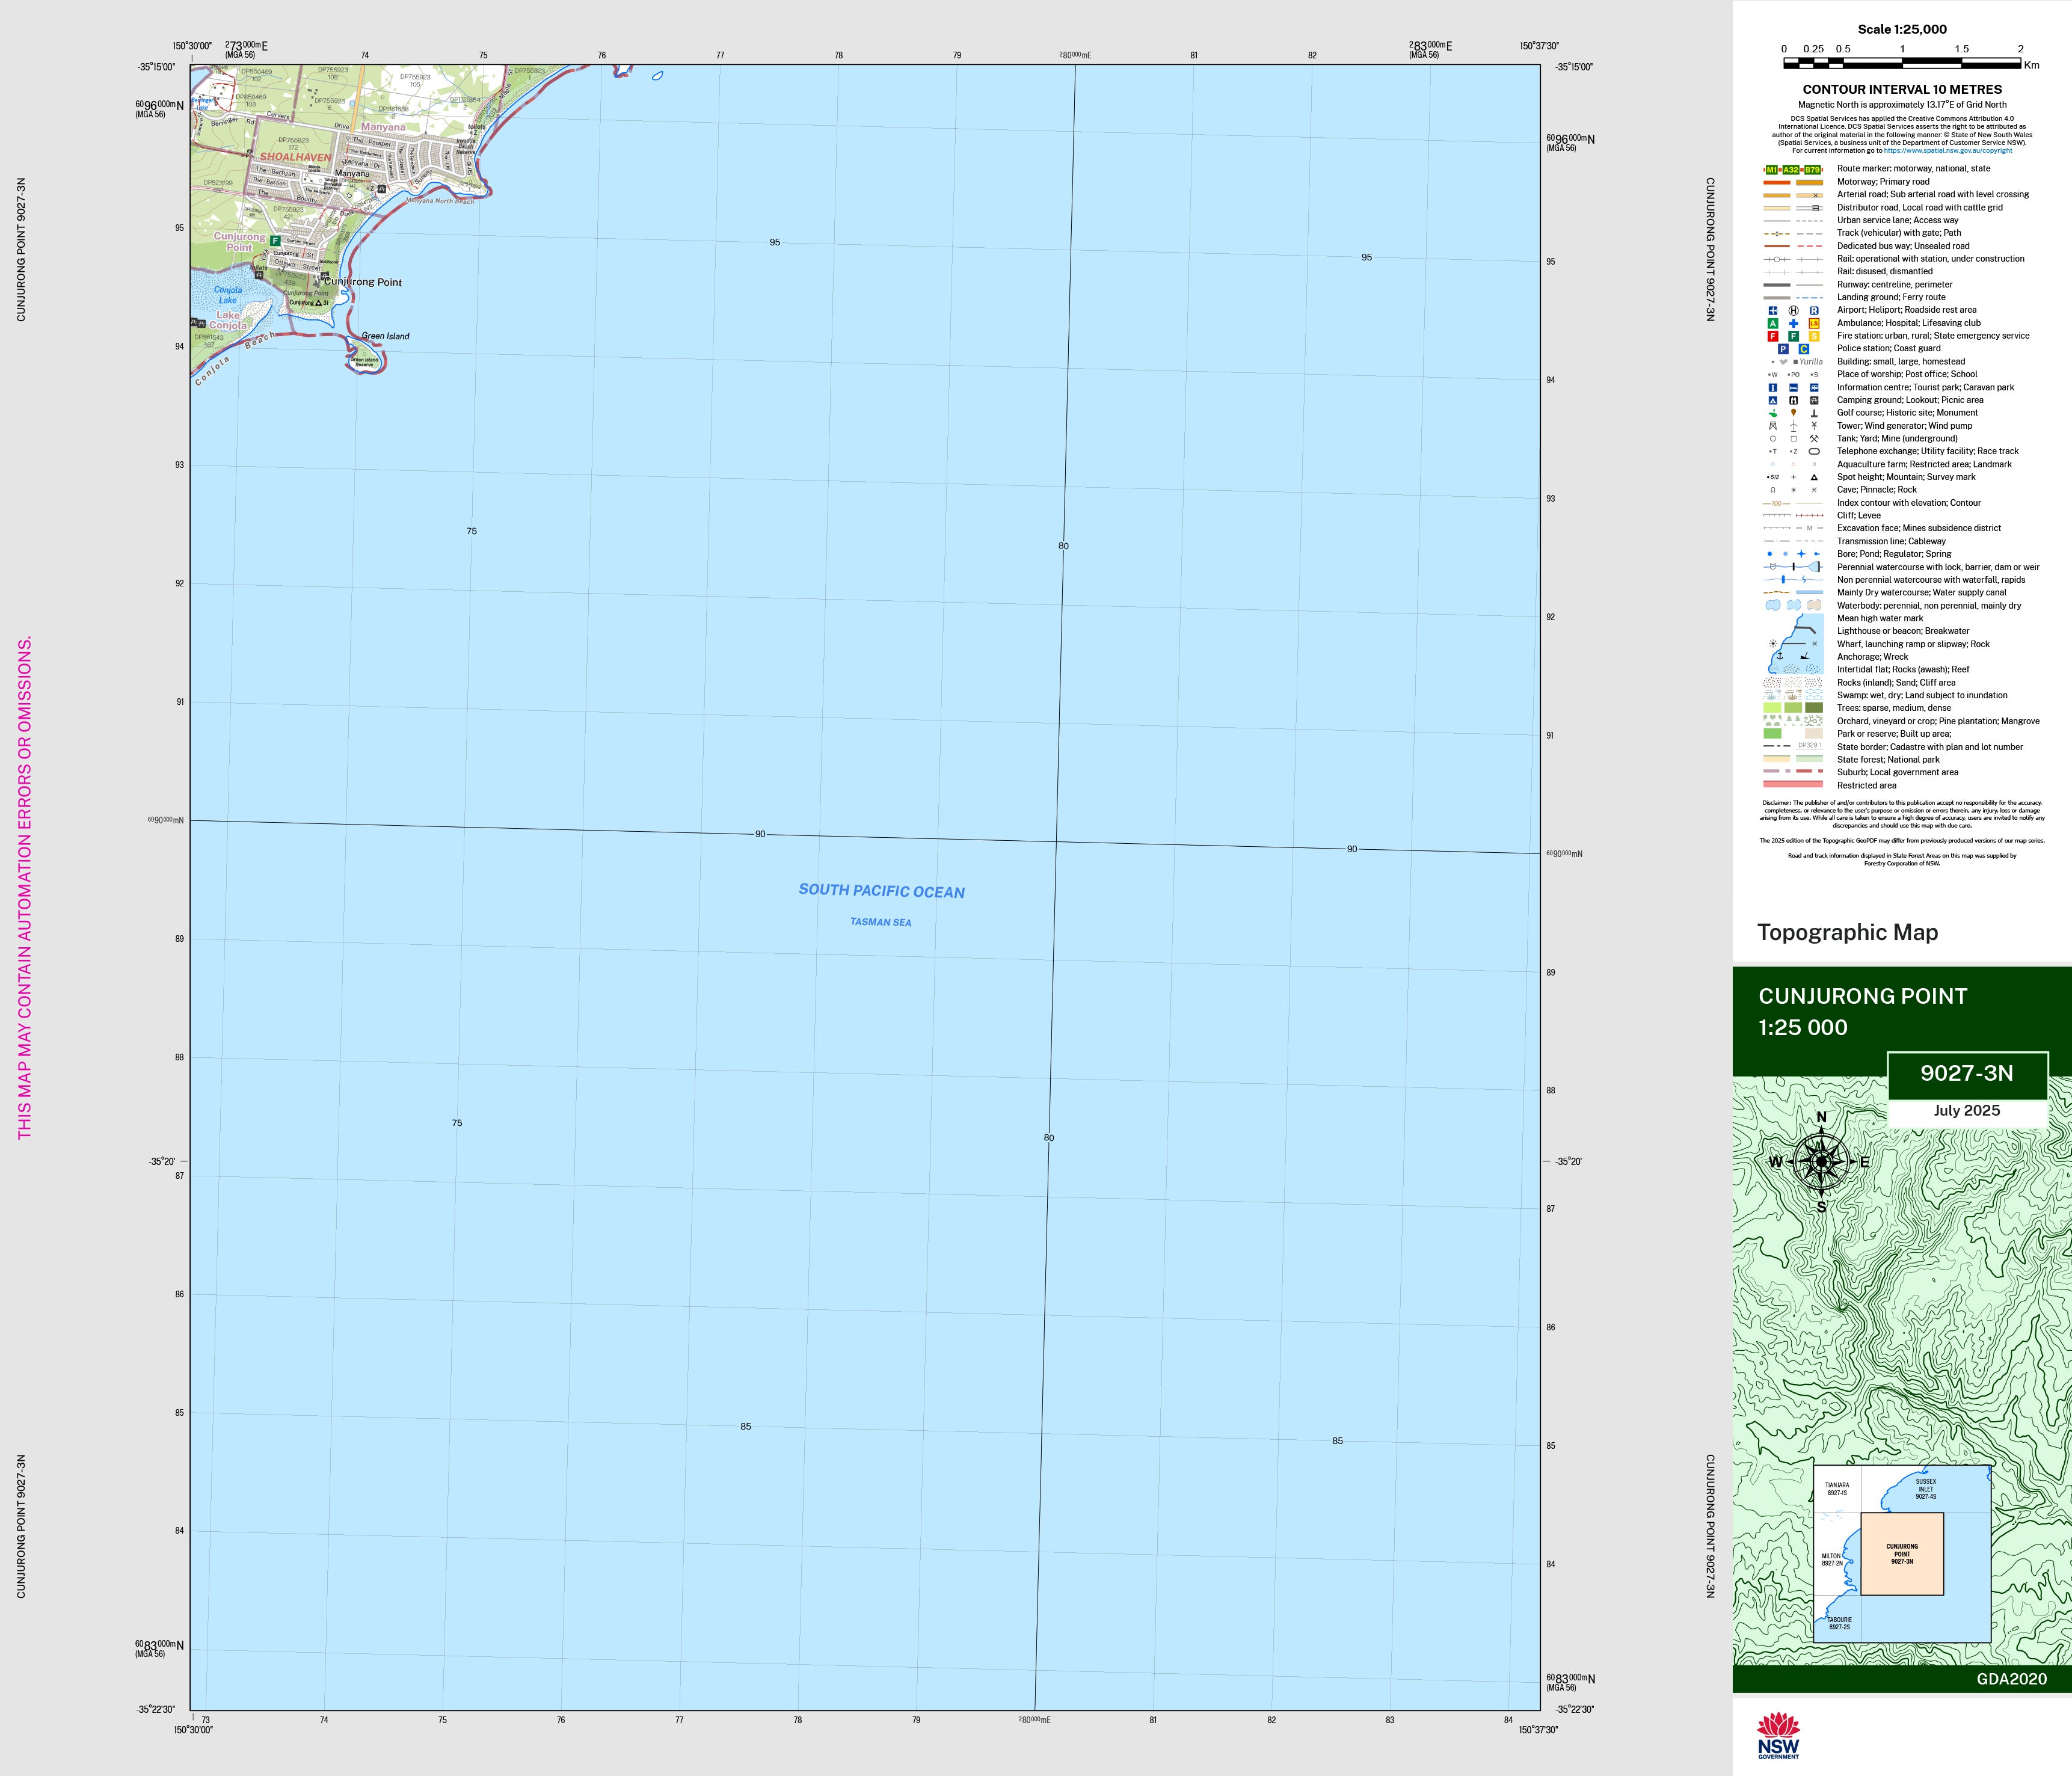The height and width of the screenshot is (1776, 2072).
Task: Click the South Pacific Ocean label
Action: [881, 891]
